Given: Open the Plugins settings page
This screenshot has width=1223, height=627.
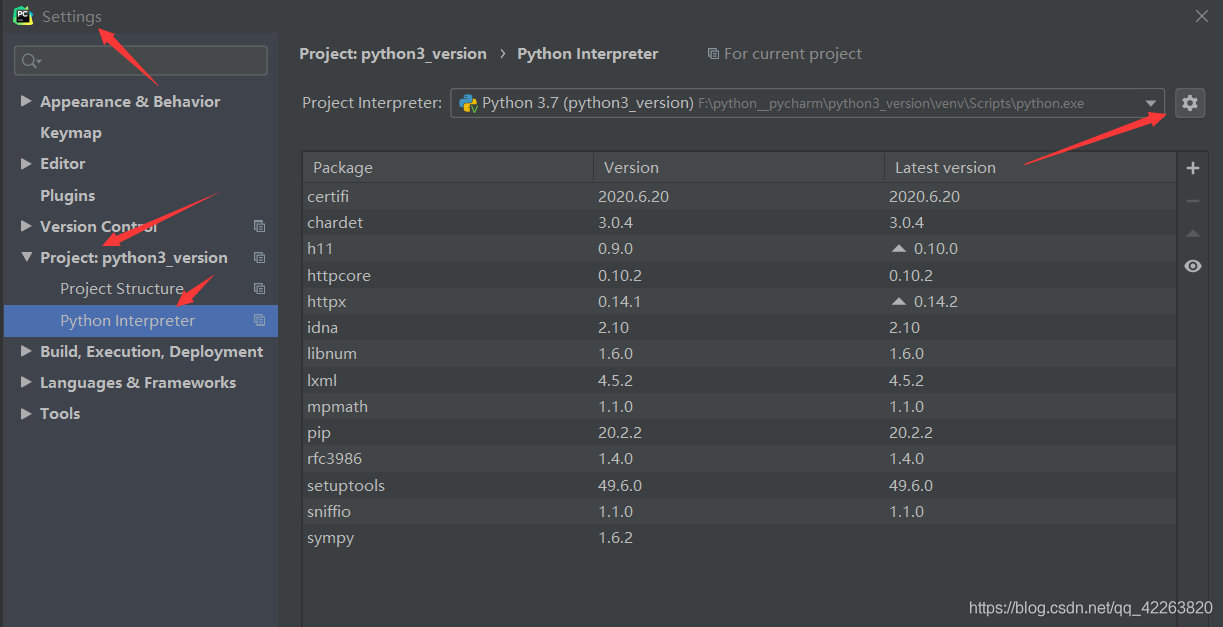Looking at the screenshot, I should 67,196.
